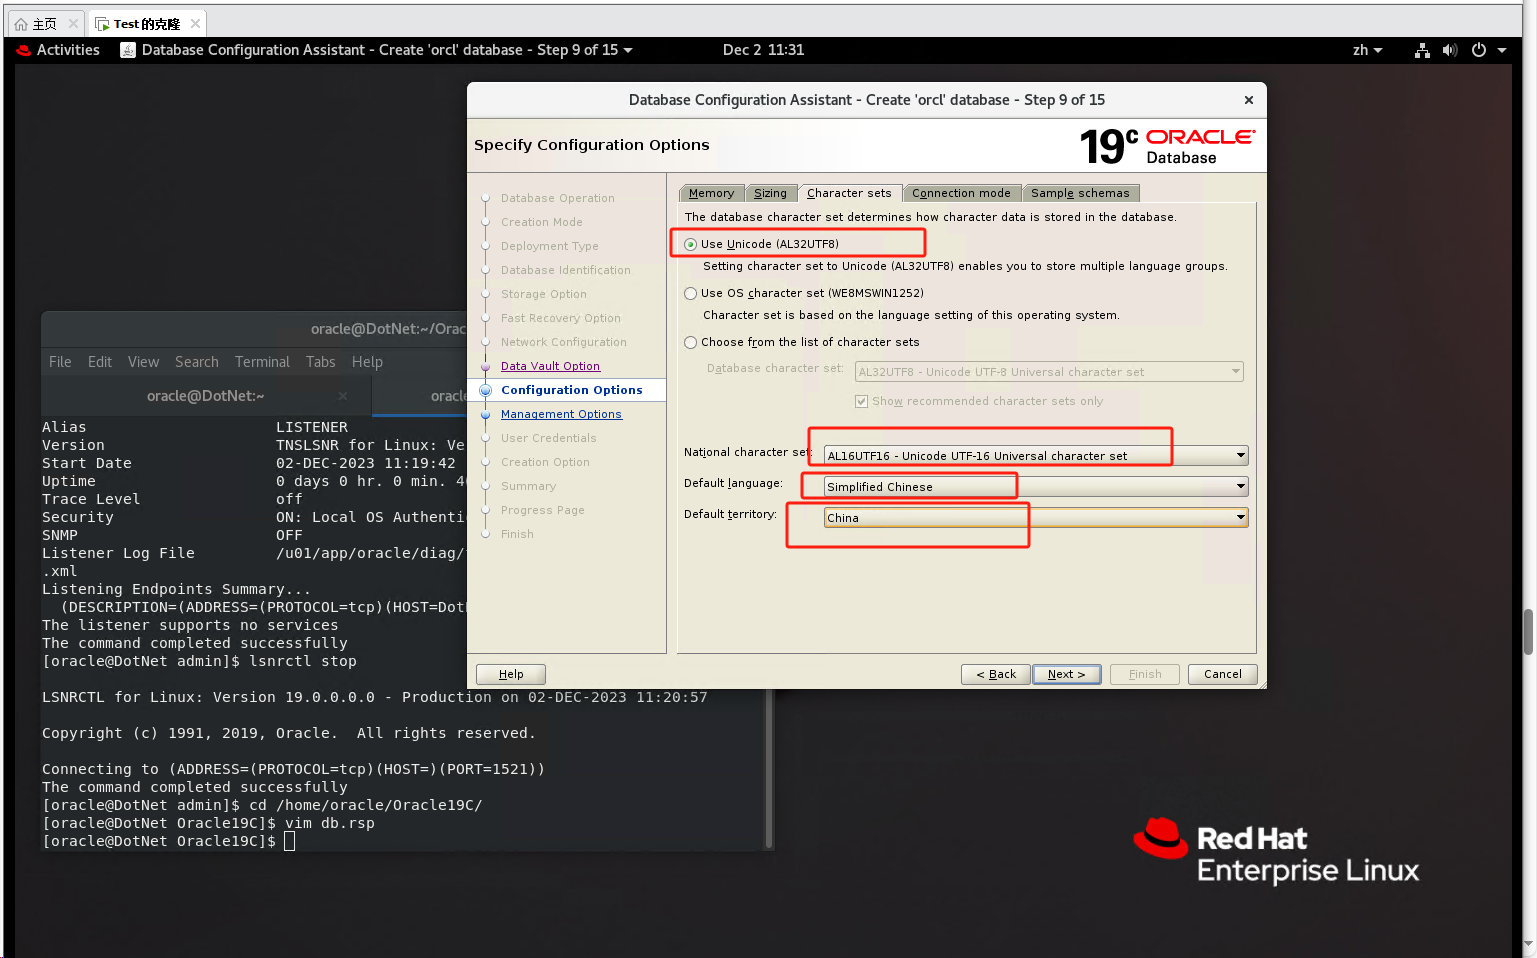Open the Default territory dropdown
The width and height of the screenshot is (1537, 958).
click(1036, 518)
